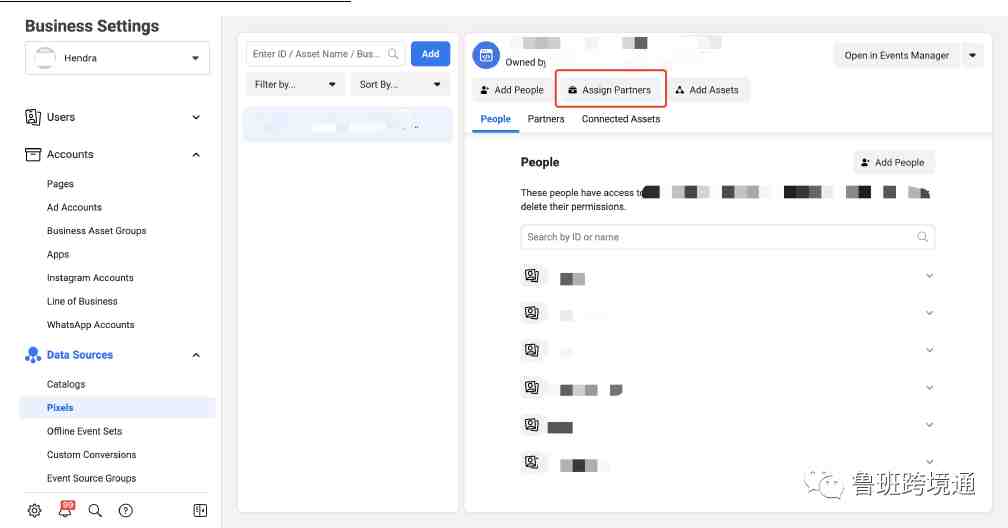Open the settings gear icon
This screenshot has width=1008, height=528.
click(x=35, y=511)
